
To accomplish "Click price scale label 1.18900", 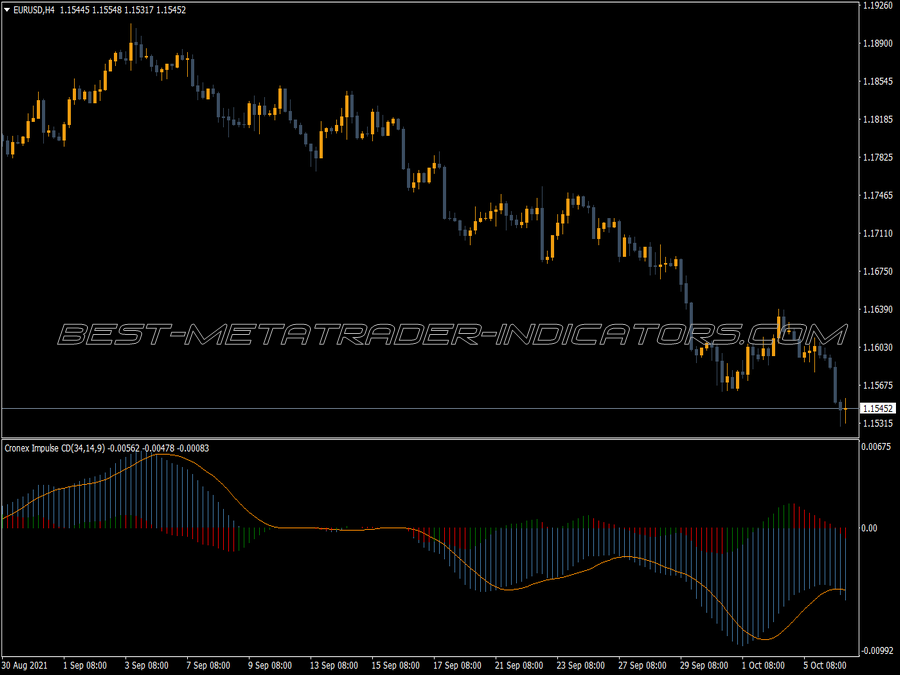I will [878, 44].
